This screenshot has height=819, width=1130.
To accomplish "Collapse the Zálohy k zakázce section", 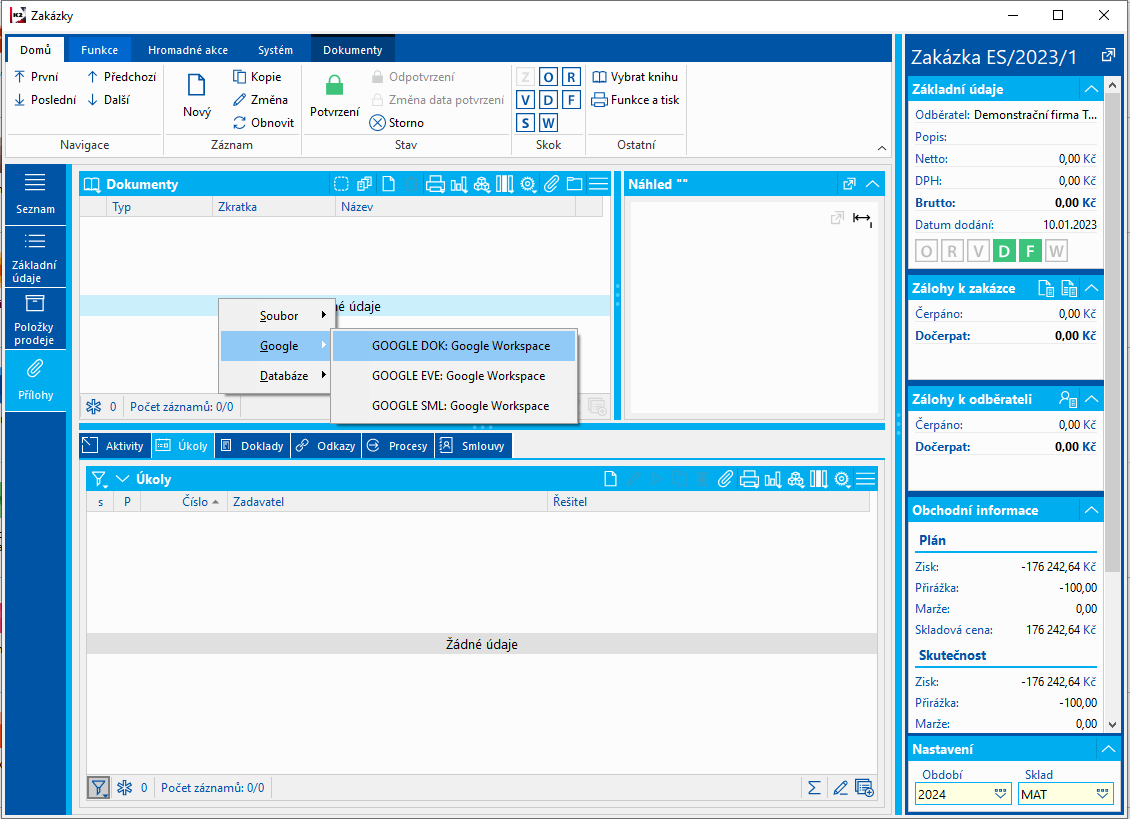I will click(1092, 288).
